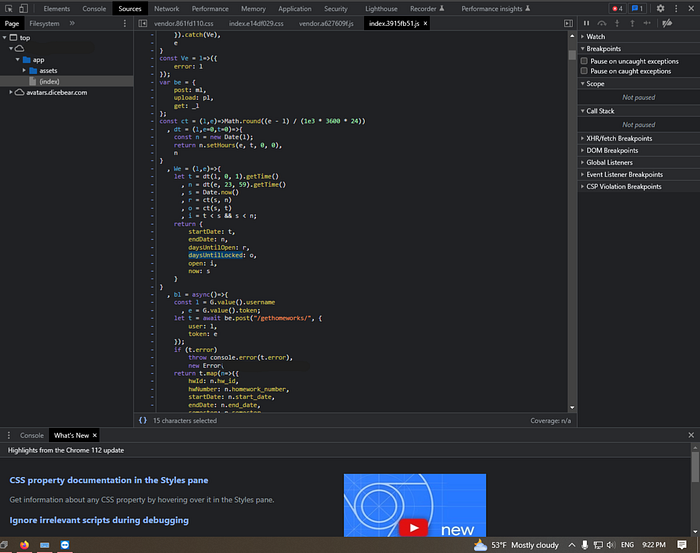Viewport: 700px width, 553px height.
Task: Close the index.3915fb51.js file tab
Action: 425,23
